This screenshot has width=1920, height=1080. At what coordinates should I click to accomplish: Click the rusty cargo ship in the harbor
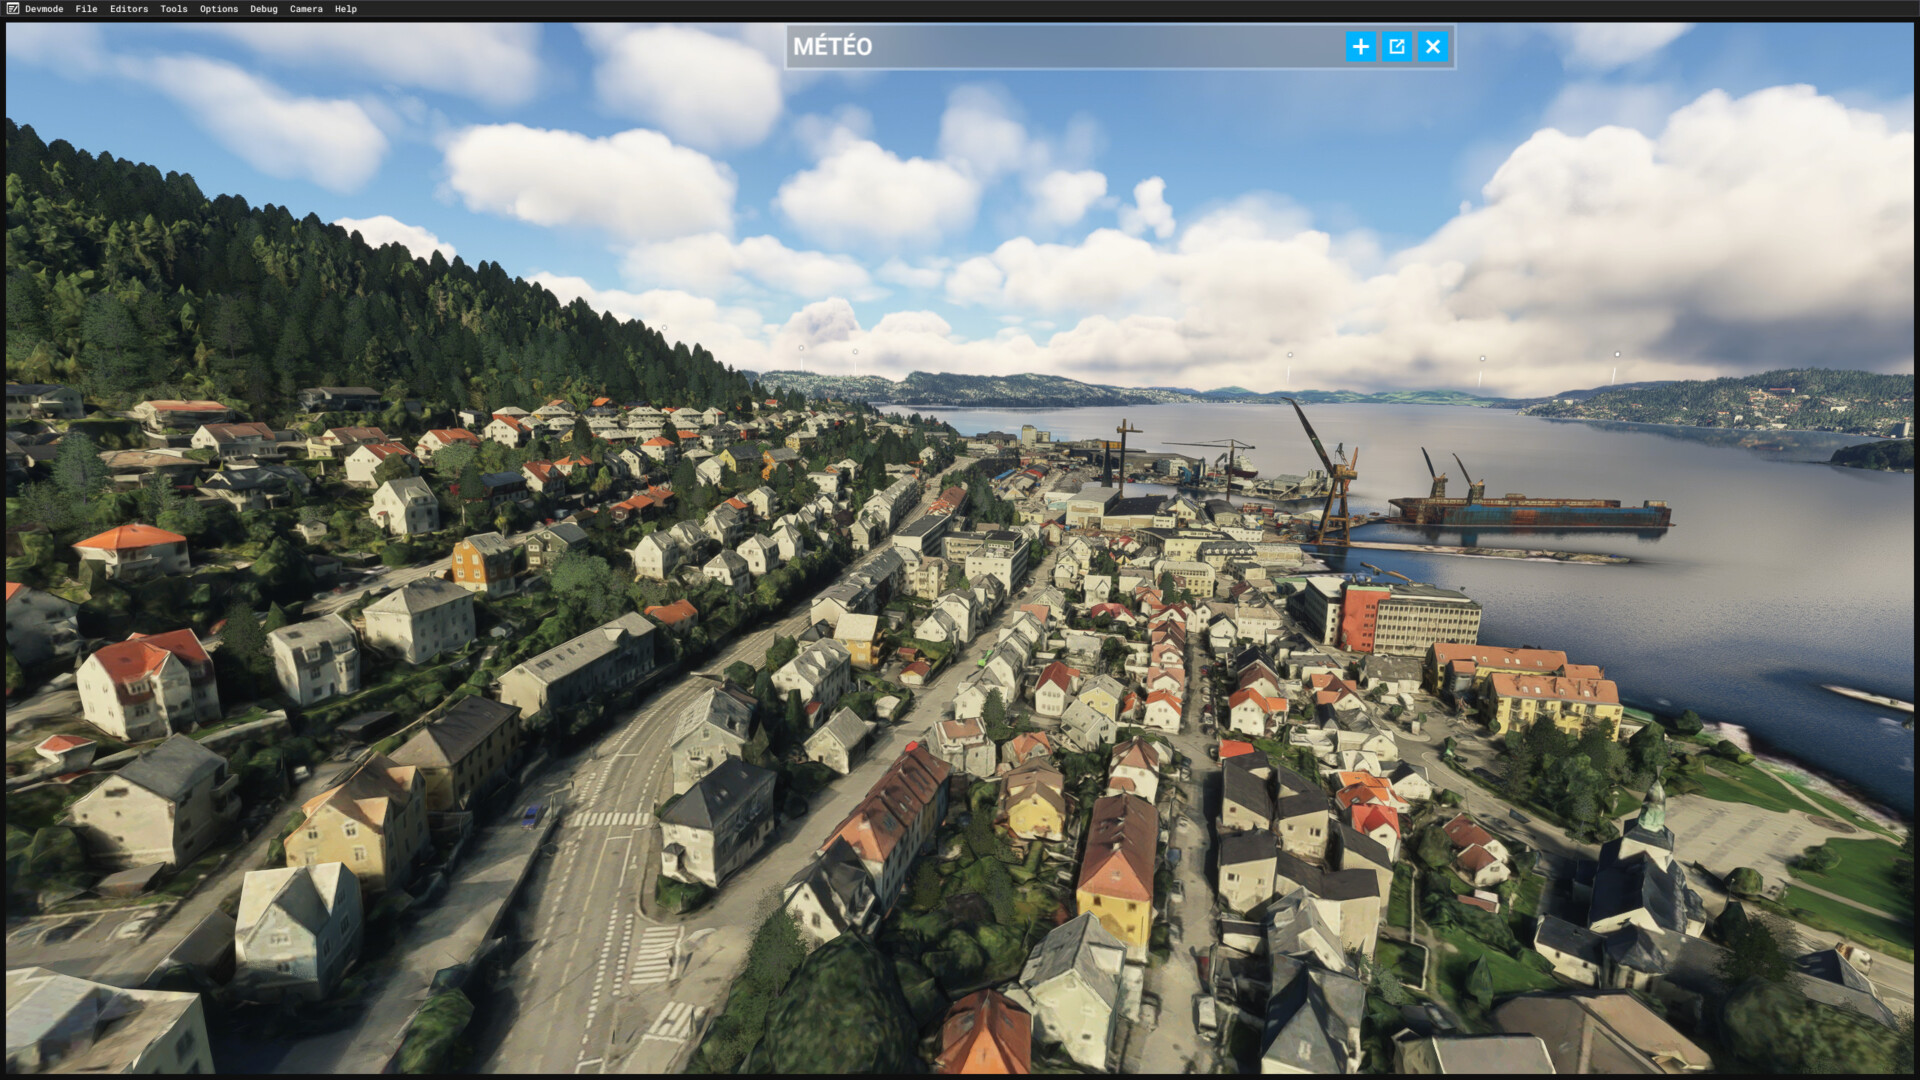point(1530,512)
